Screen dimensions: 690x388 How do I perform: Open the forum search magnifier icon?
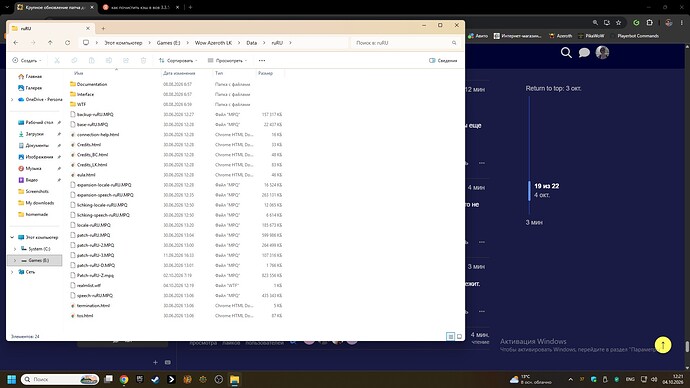[x=566, y=53]
